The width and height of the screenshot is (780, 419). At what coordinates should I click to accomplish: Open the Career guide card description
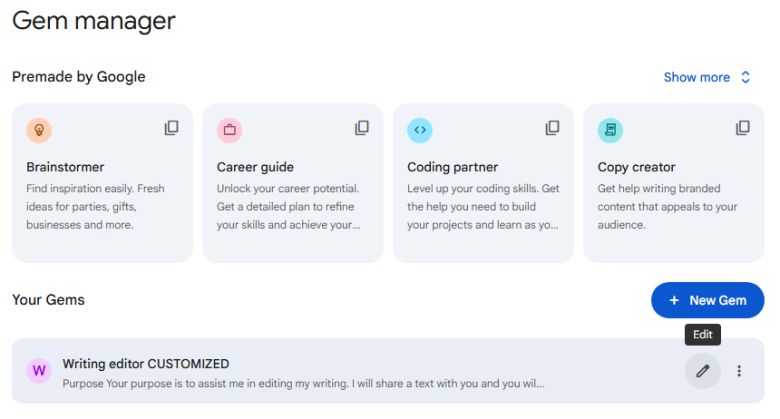pyautogui.click(x=288, y=206)
